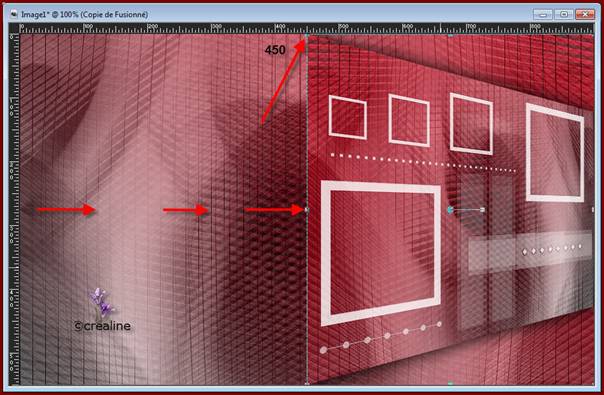The height and width of the screenshot is (395, 604).
Task: Maximize the Image1 window
Action: click(x=564, y=15)
